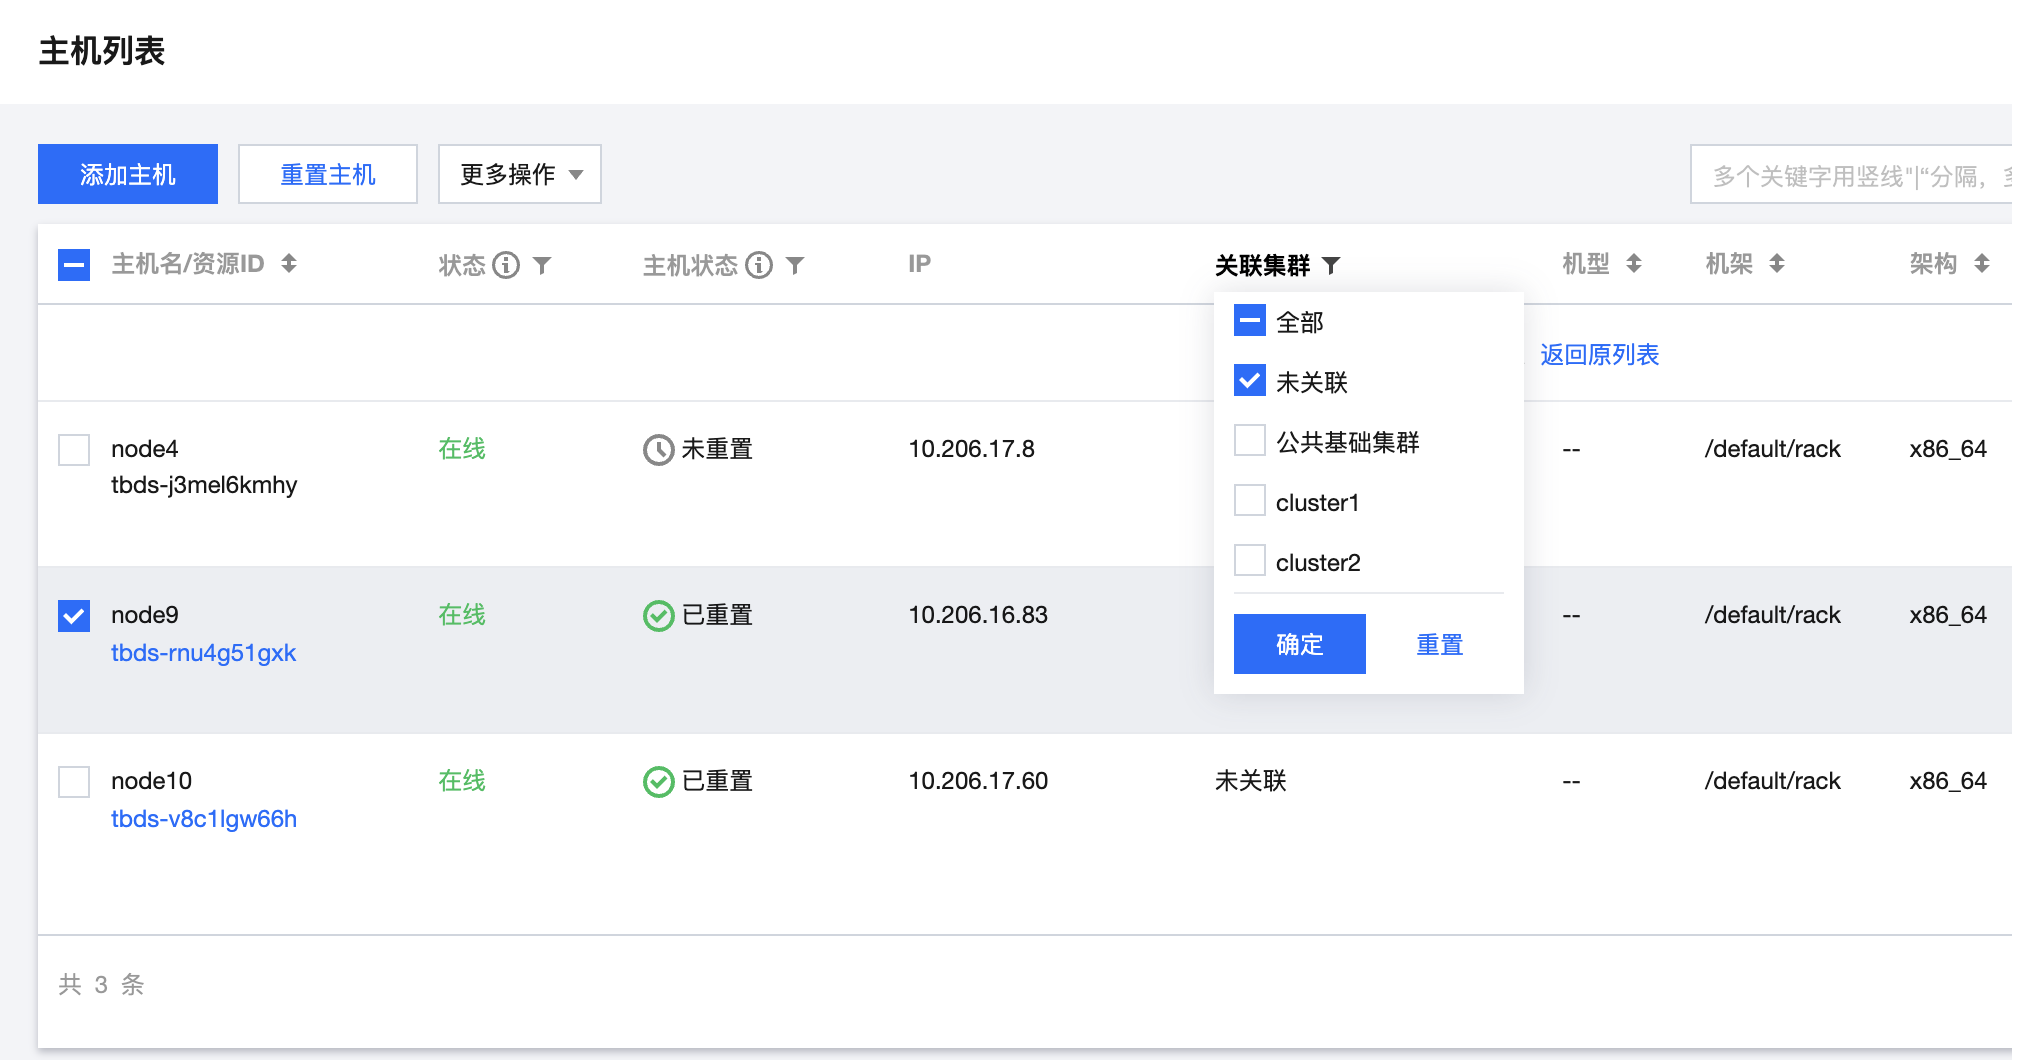Click the 添加主机 button
The image size is (2020, 1063).
pyautogui.click(x=128, y=174)
